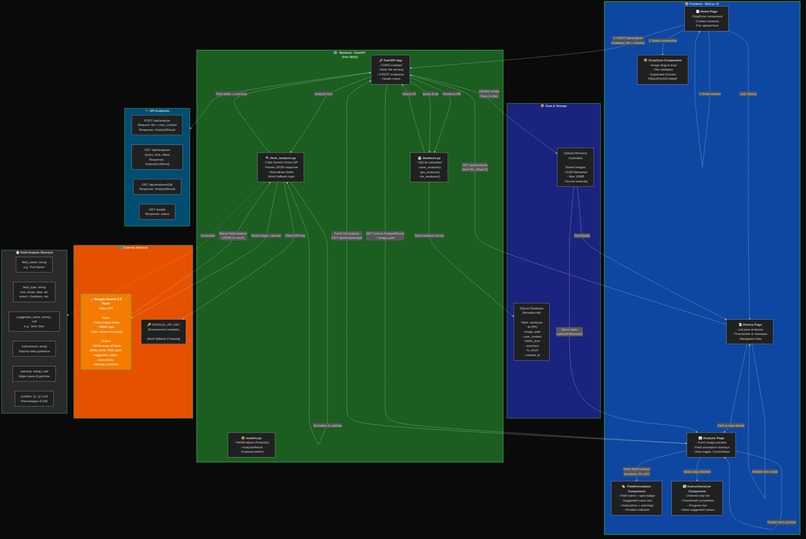Screen dimensions: 806x539
Task: Click the External Services group title
Action: pyautogui.click(x=133, y=248)
